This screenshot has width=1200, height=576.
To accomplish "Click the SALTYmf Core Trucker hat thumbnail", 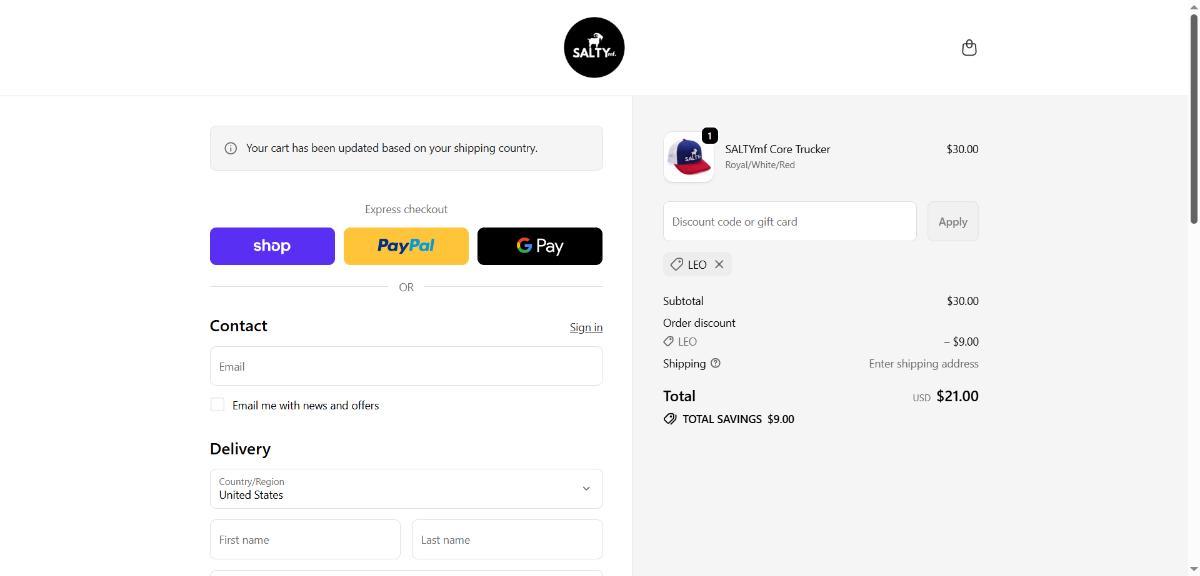I will point(689,157).
